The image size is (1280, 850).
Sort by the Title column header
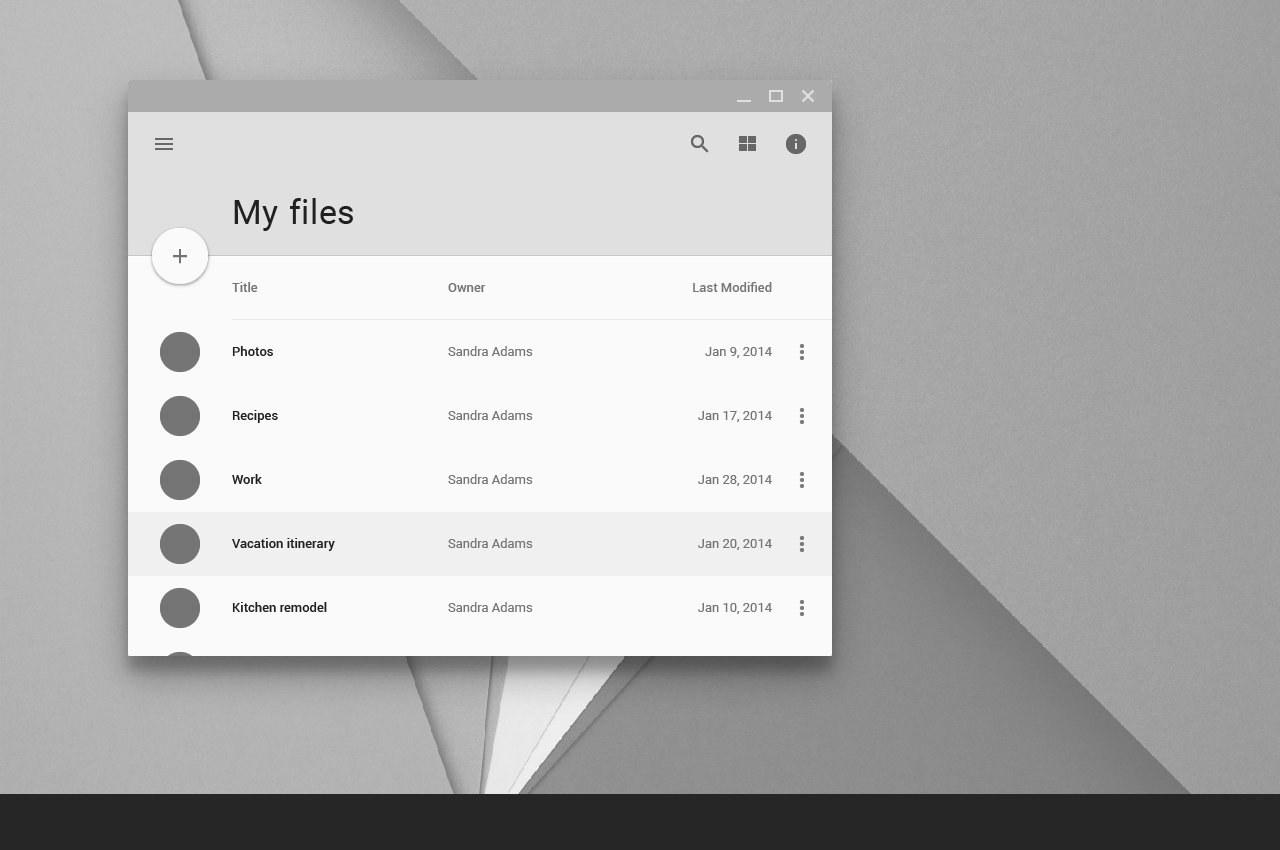[x=244, y=288]
